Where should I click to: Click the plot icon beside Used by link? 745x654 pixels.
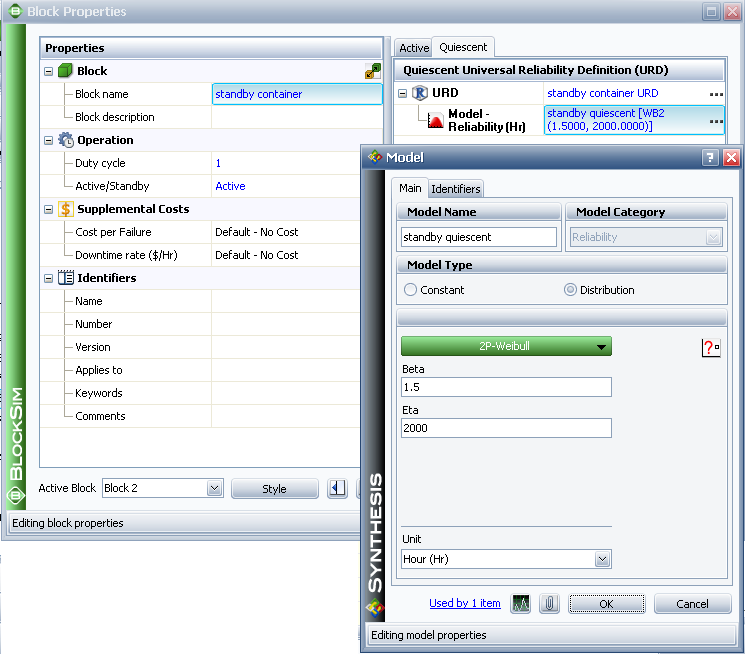click(520, 604)
